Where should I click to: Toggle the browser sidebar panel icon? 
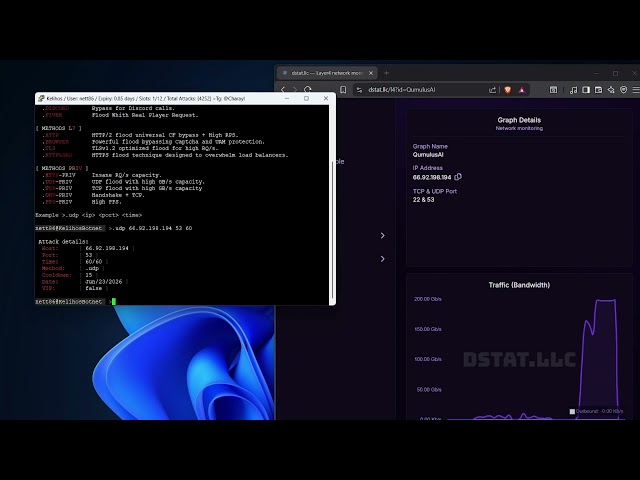(586, 90)
